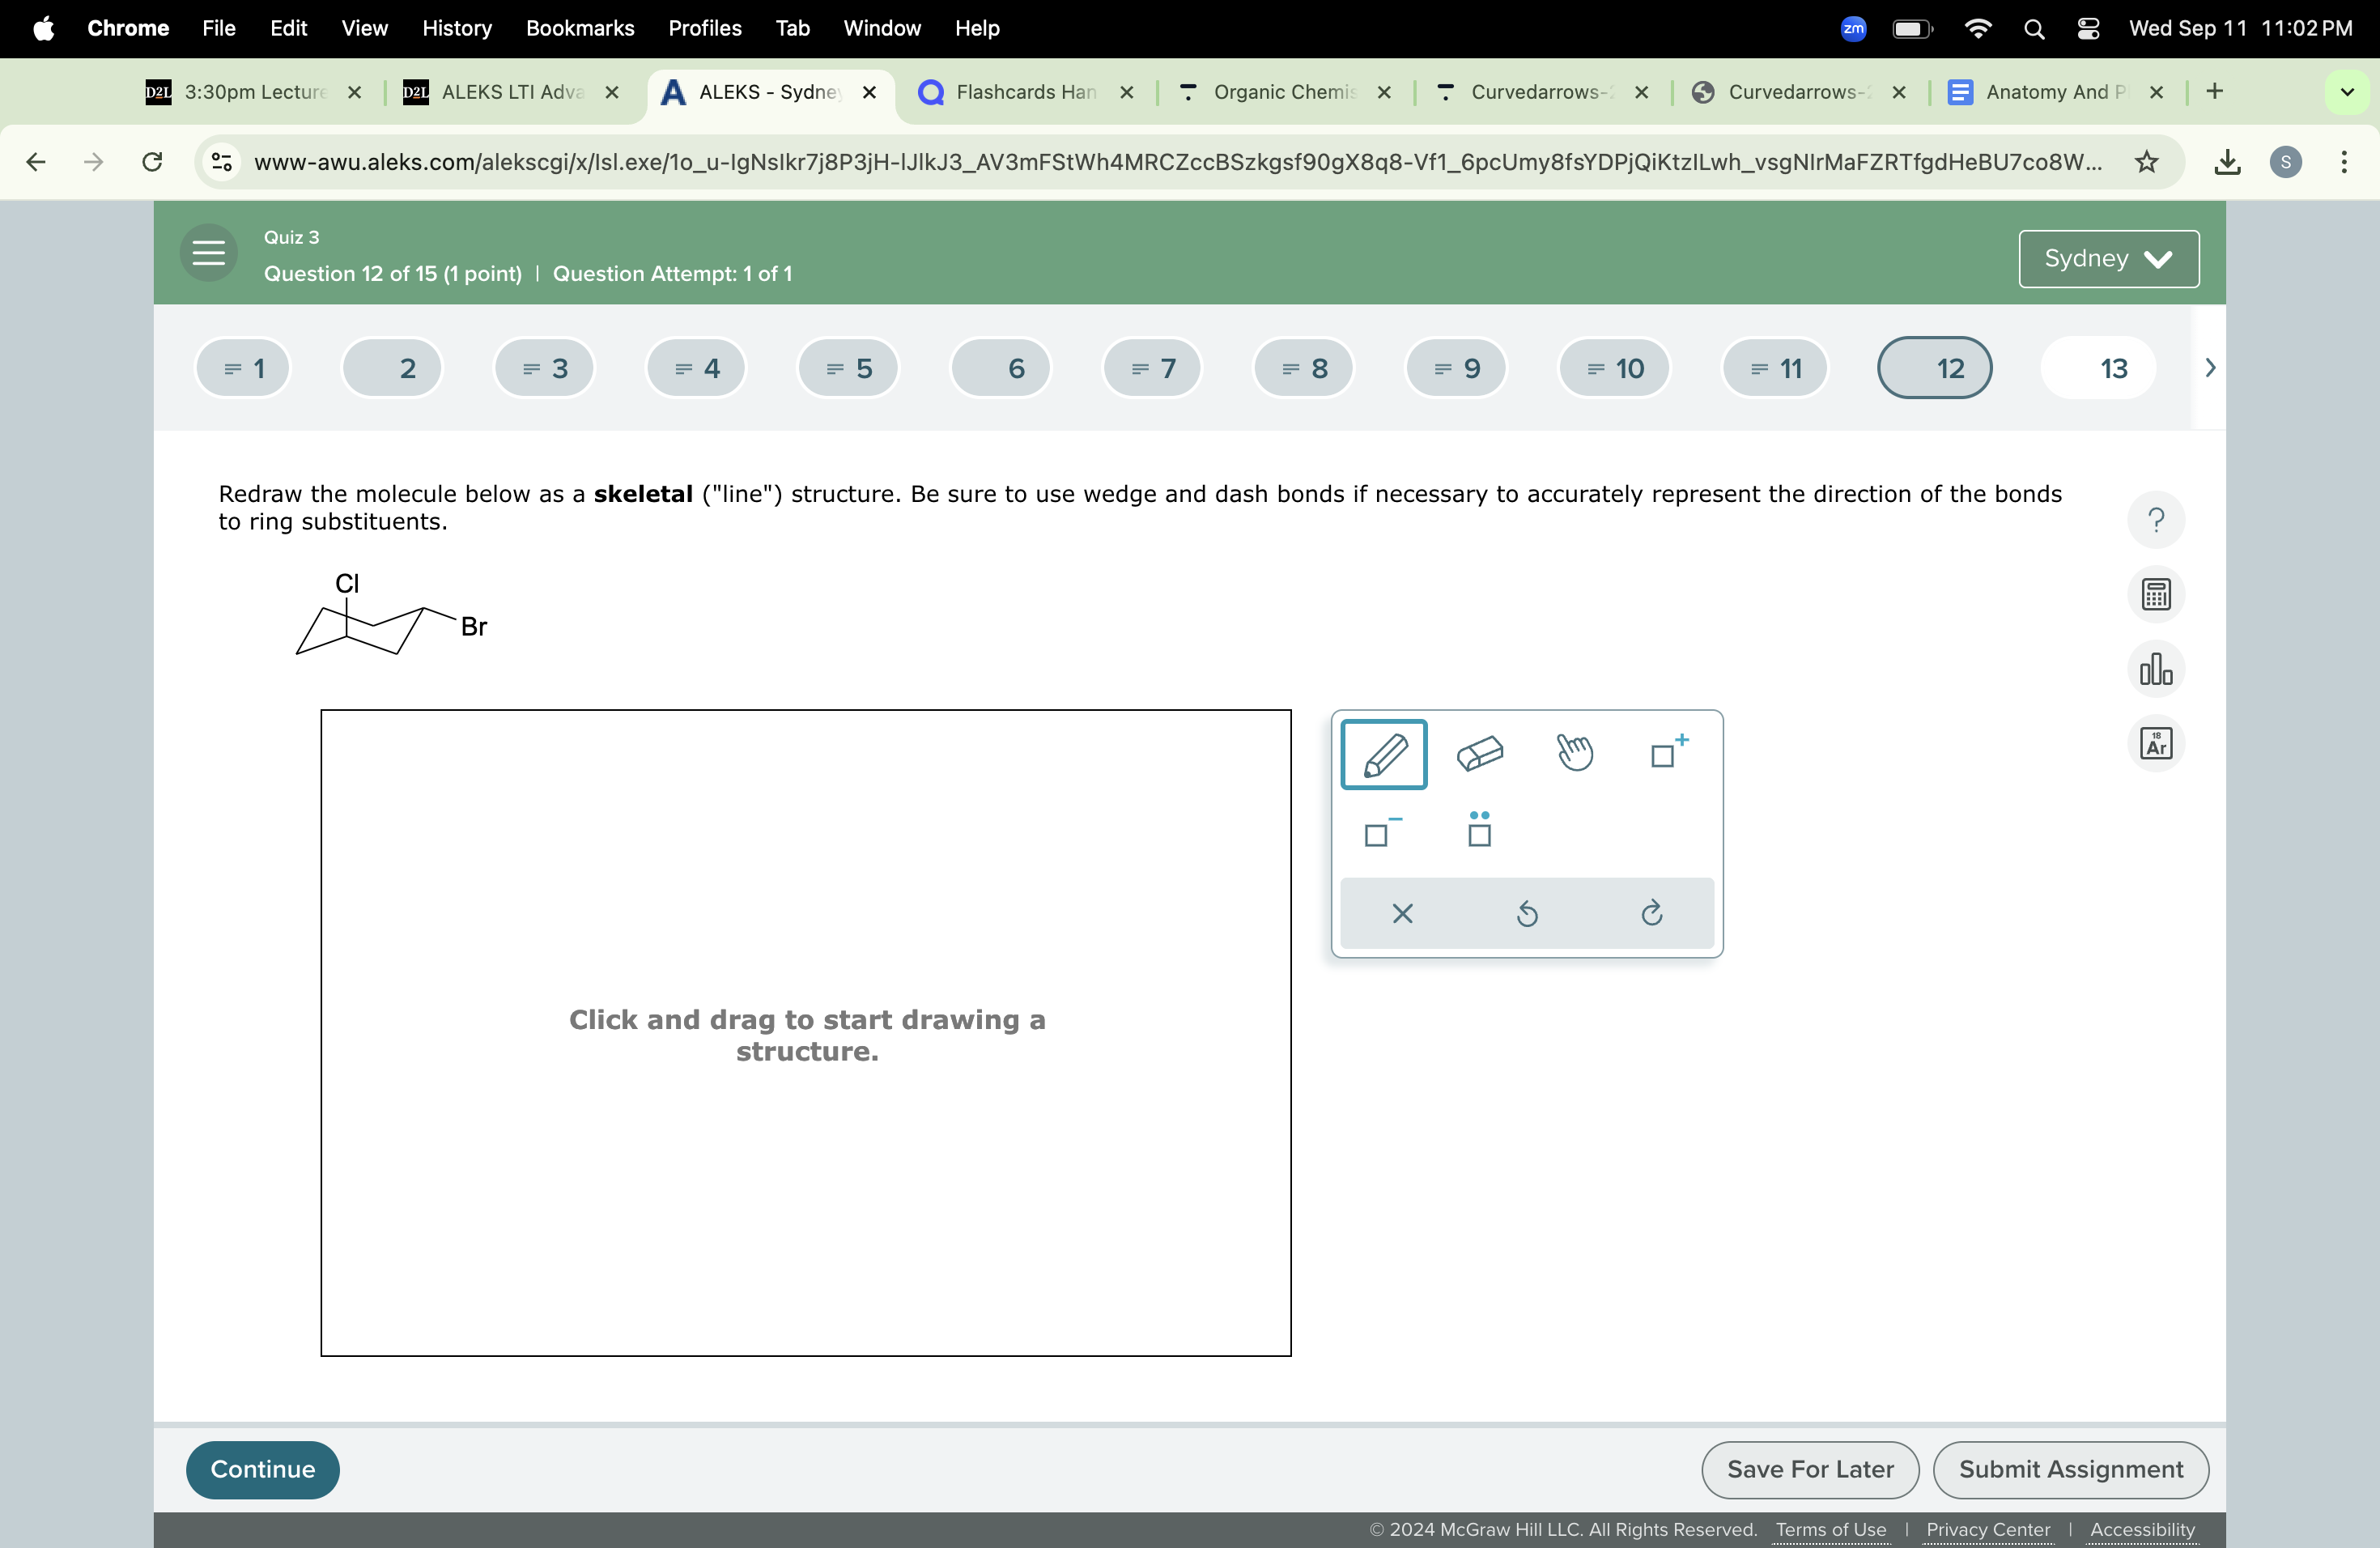
Task: Choose the negative charge tool
Action: (x=1381, y=831)
